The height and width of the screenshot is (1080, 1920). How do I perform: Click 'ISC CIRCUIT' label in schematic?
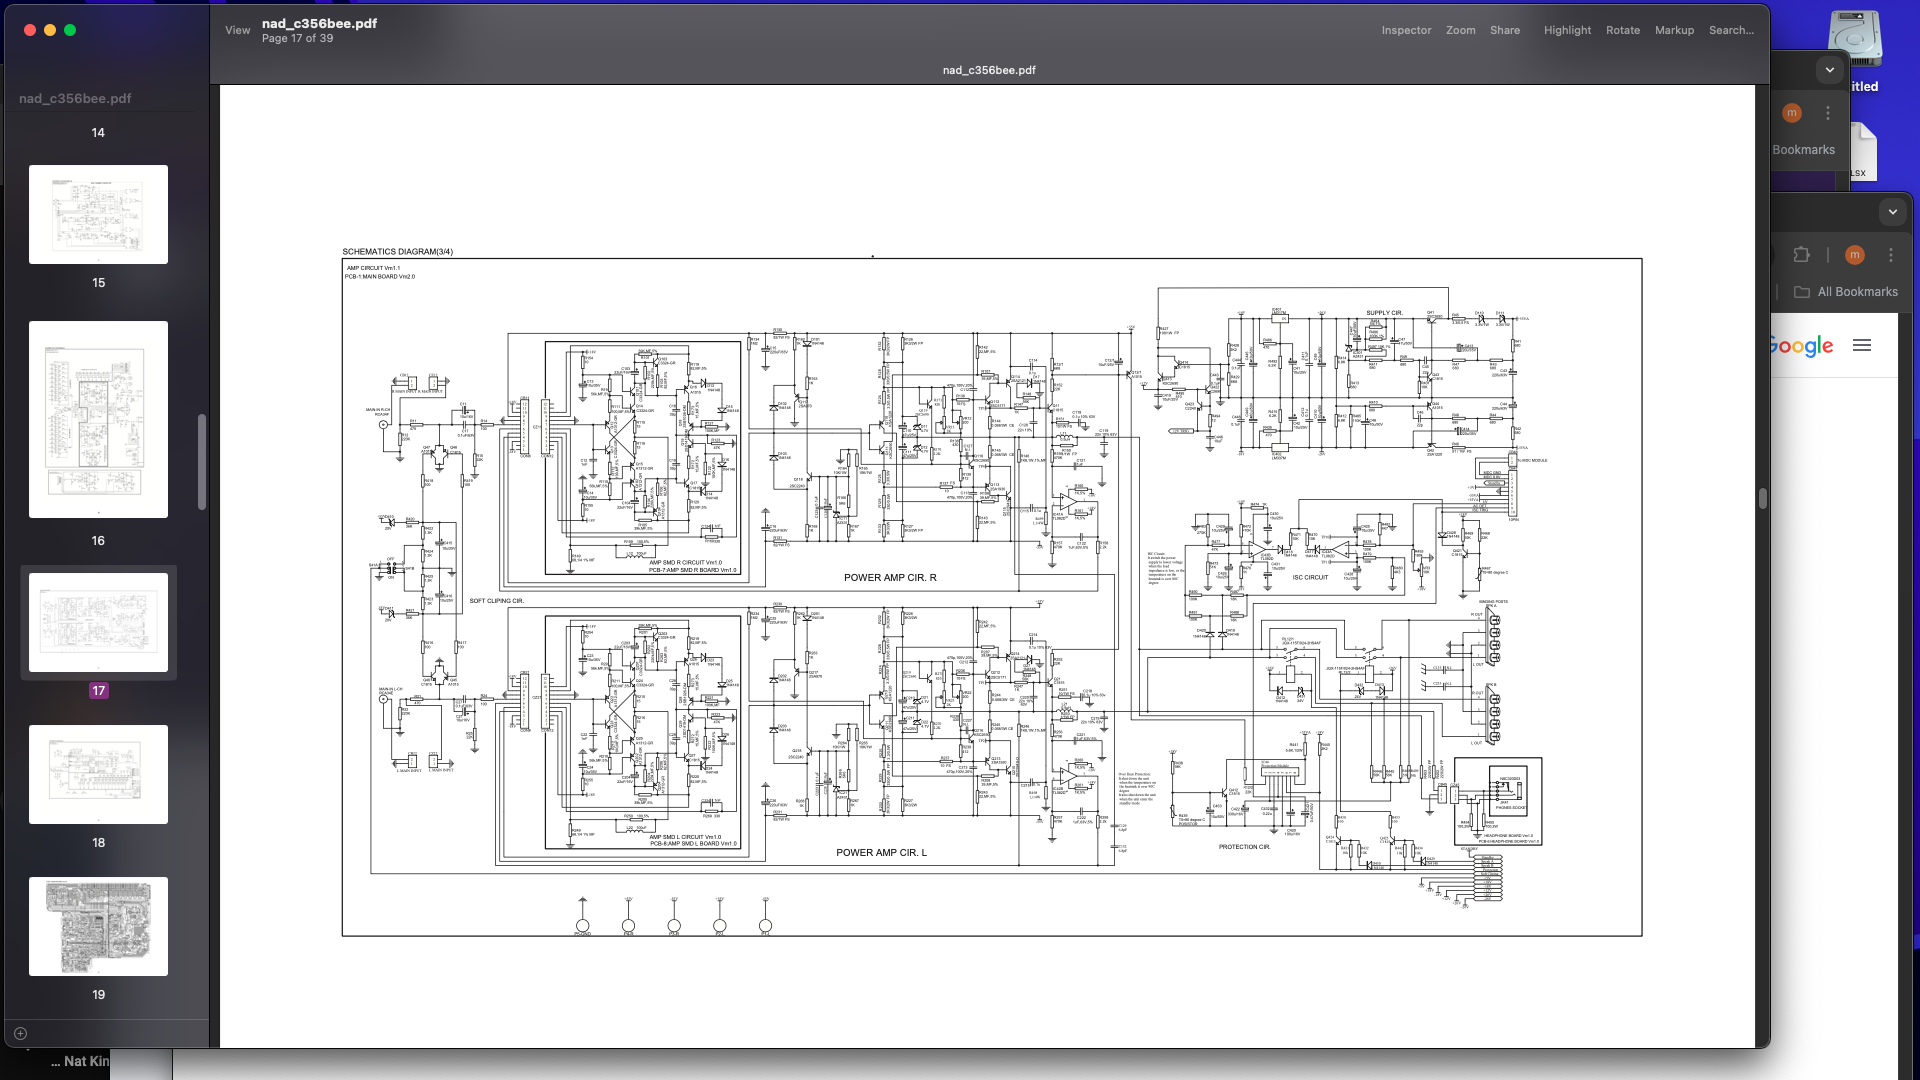[x=1310, y=577]
